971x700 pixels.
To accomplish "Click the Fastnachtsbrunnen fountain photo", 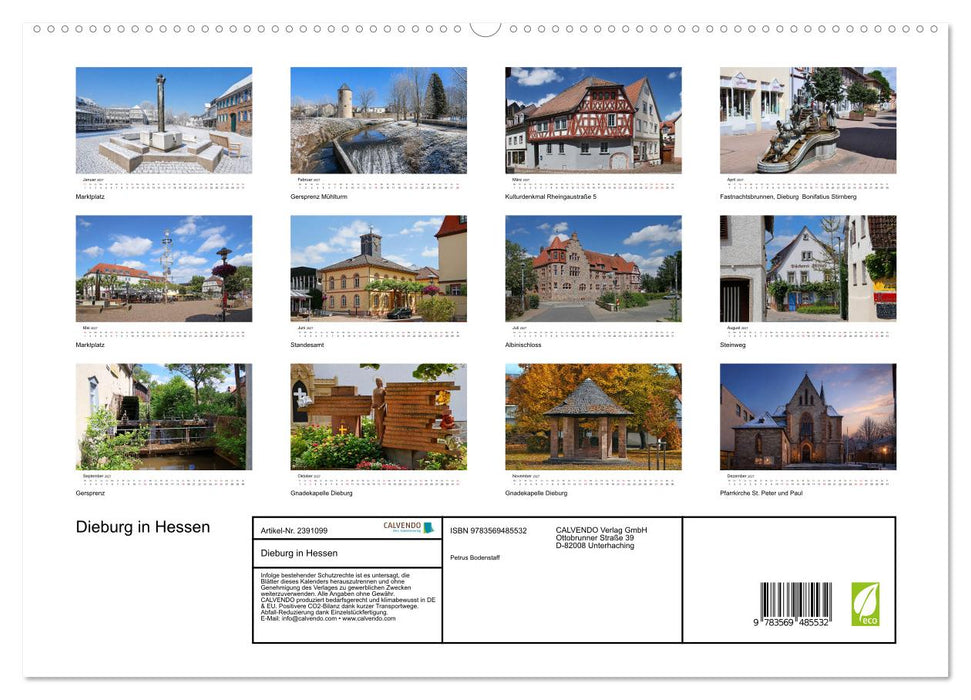I will tap(808, 120).
